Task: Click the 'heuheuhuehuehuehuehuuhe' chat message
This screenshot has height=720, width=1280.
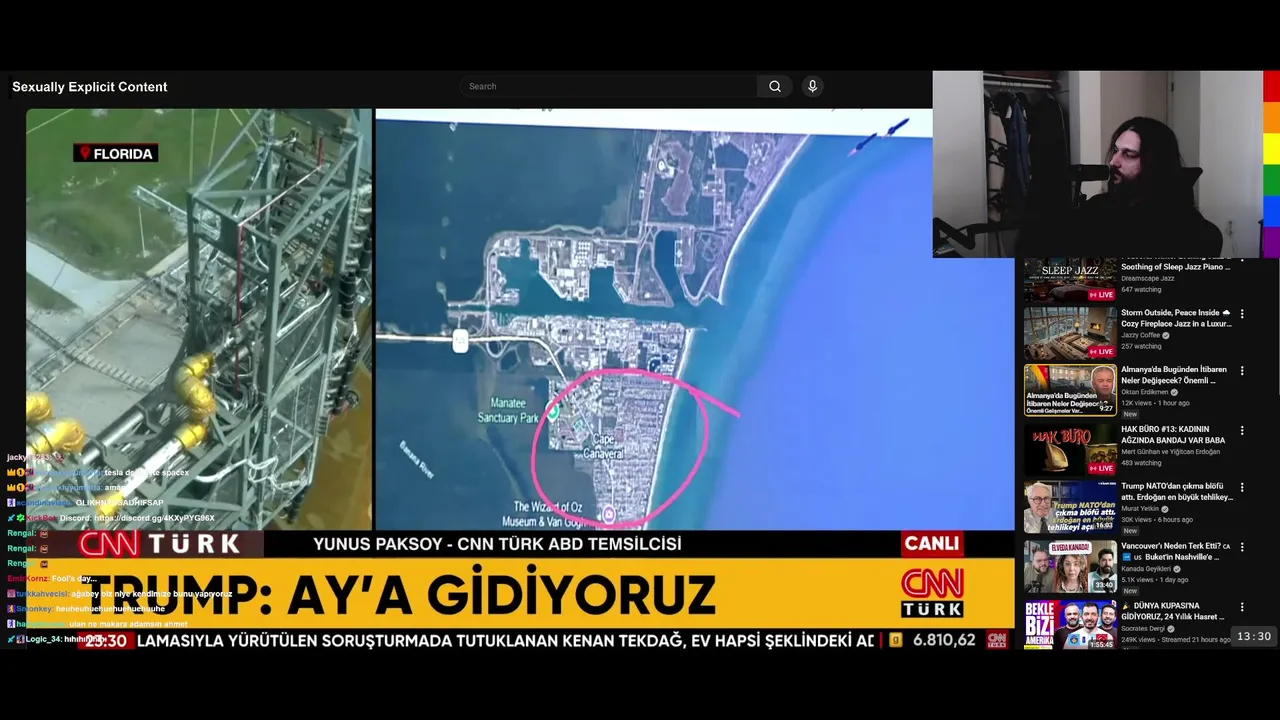Action: 110,609
